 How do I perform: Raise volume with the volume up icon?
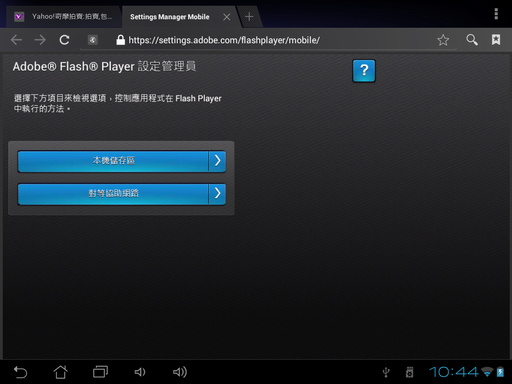coord(180,372)
